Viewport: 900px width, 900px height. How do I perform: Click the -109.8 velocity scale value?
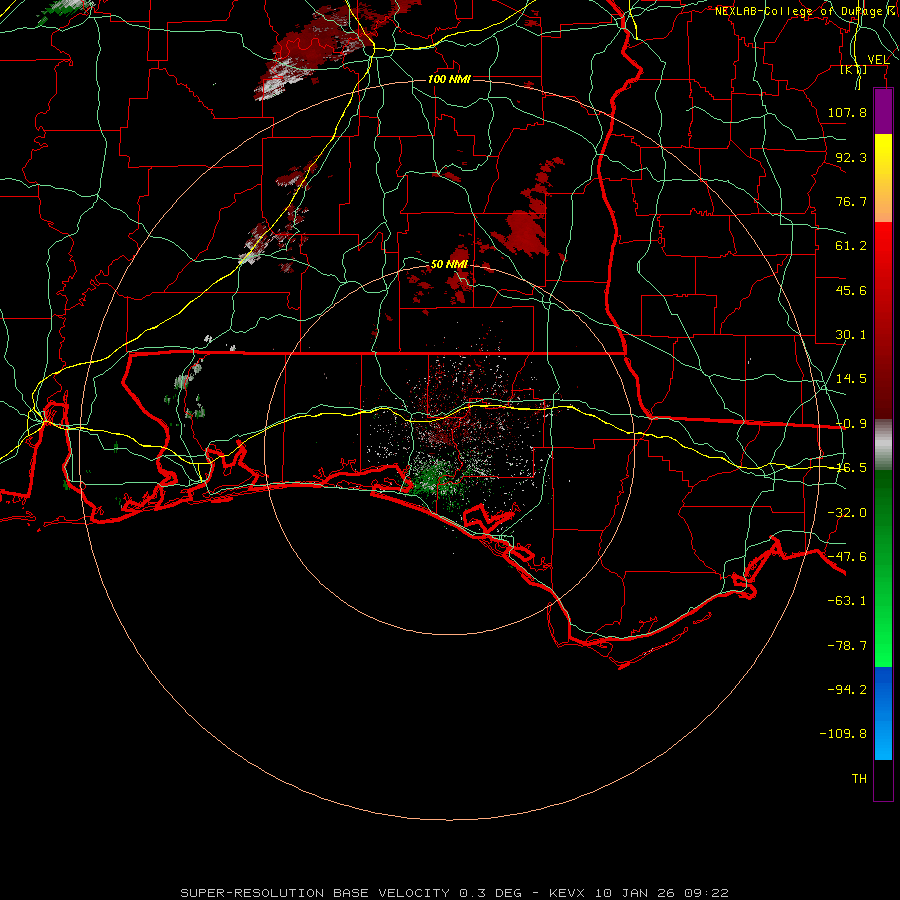843,734
